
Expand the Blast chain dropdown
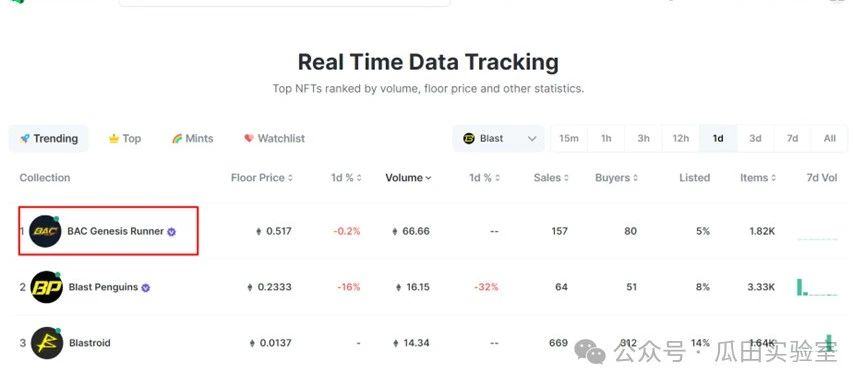[x=499, y=138]
